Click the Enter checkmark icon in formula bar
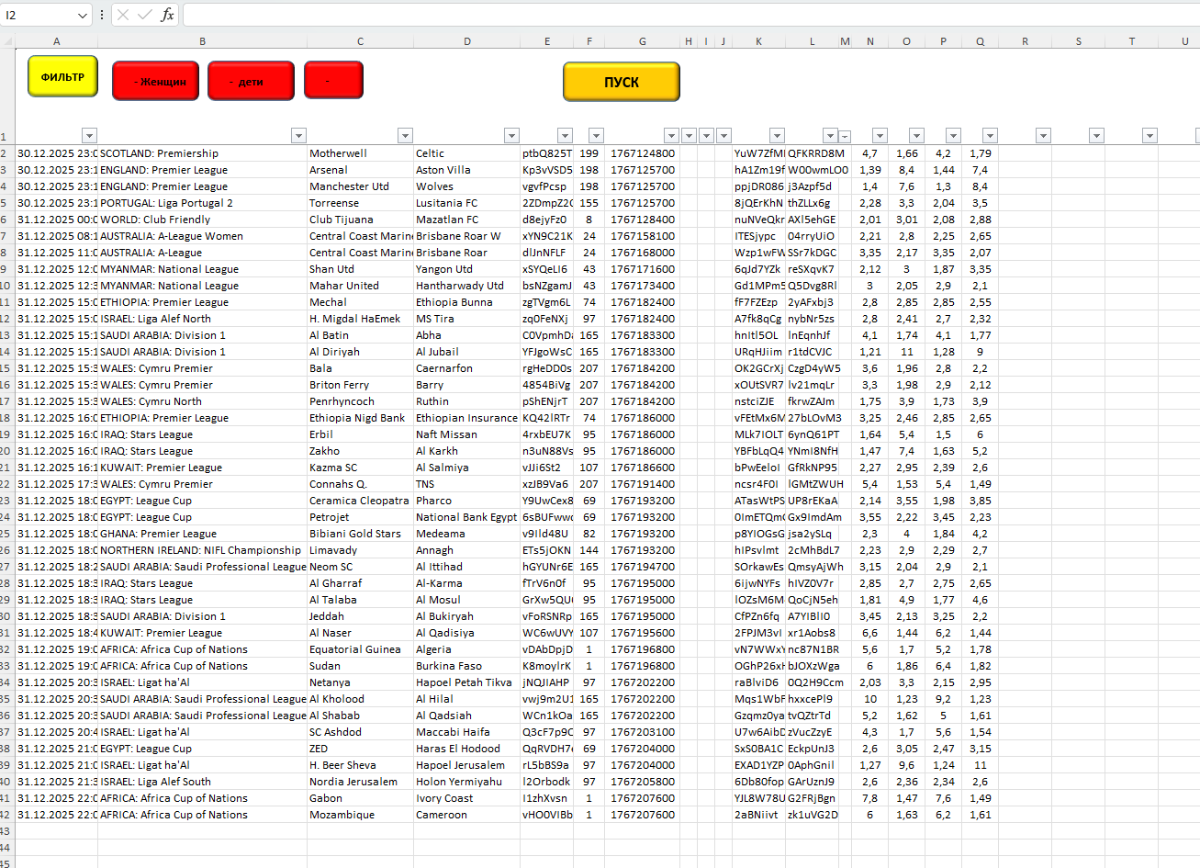1200x868 pixels. coord(144,15)
